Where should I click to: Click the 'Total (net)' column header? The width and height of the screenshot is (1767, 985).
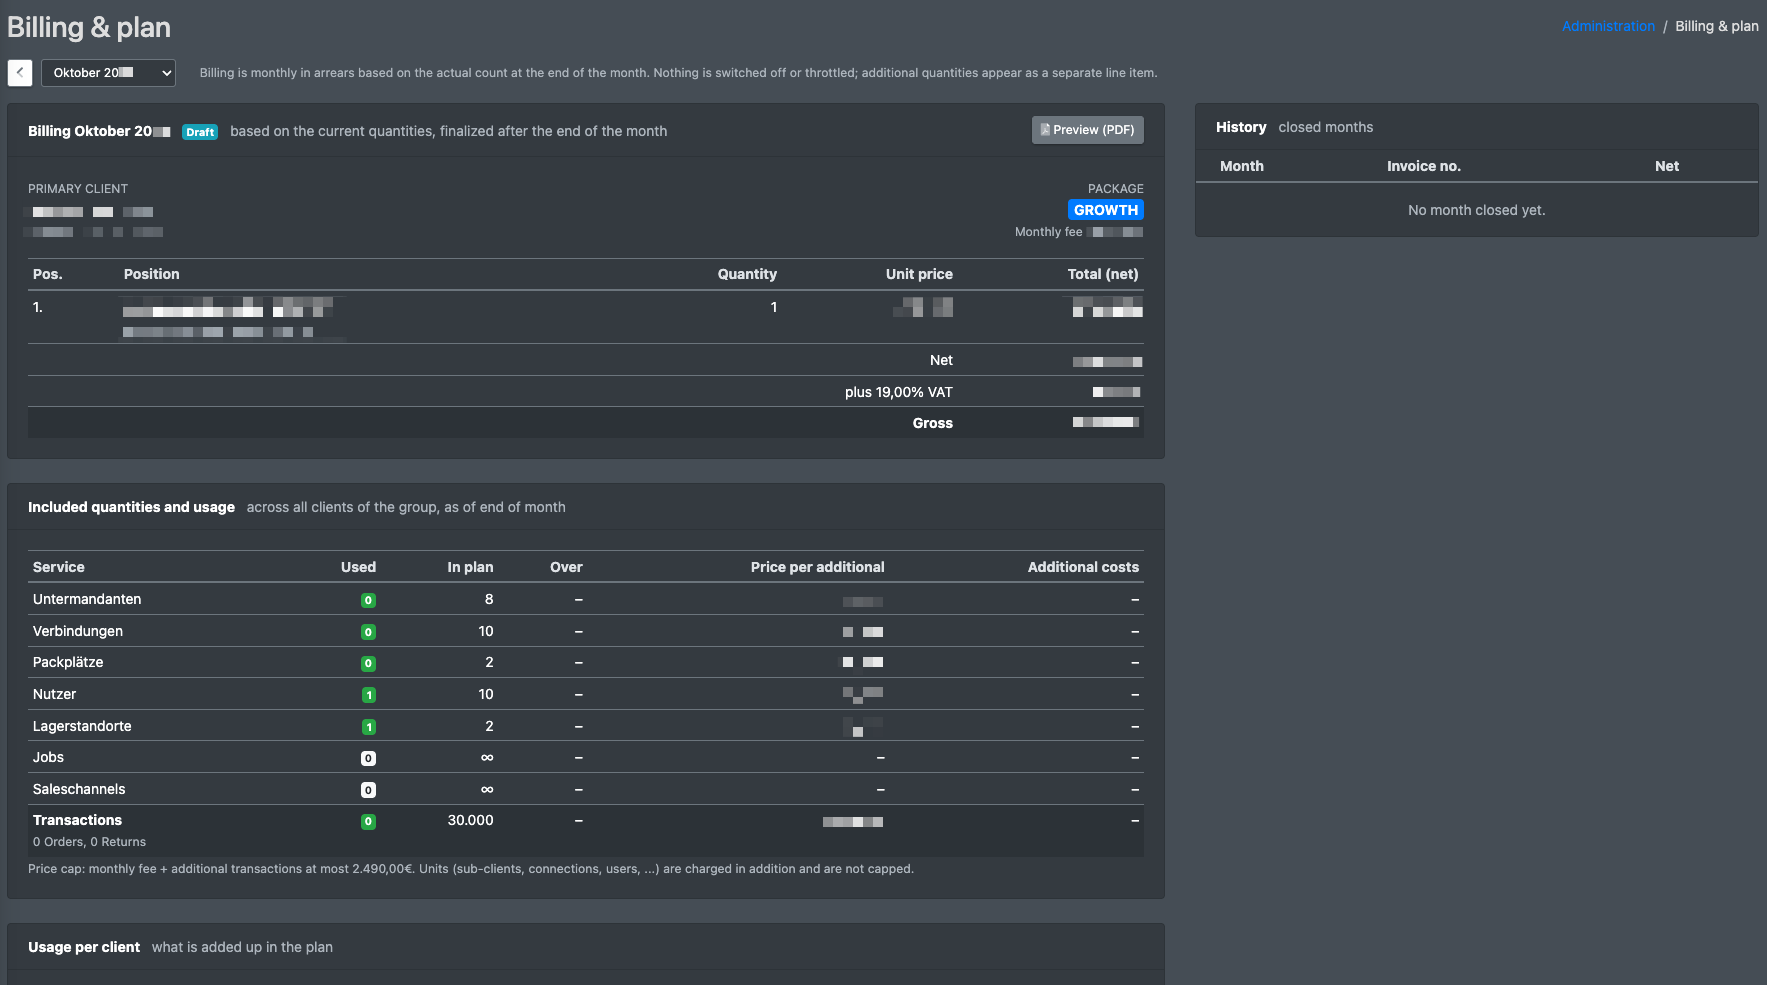1103,274
